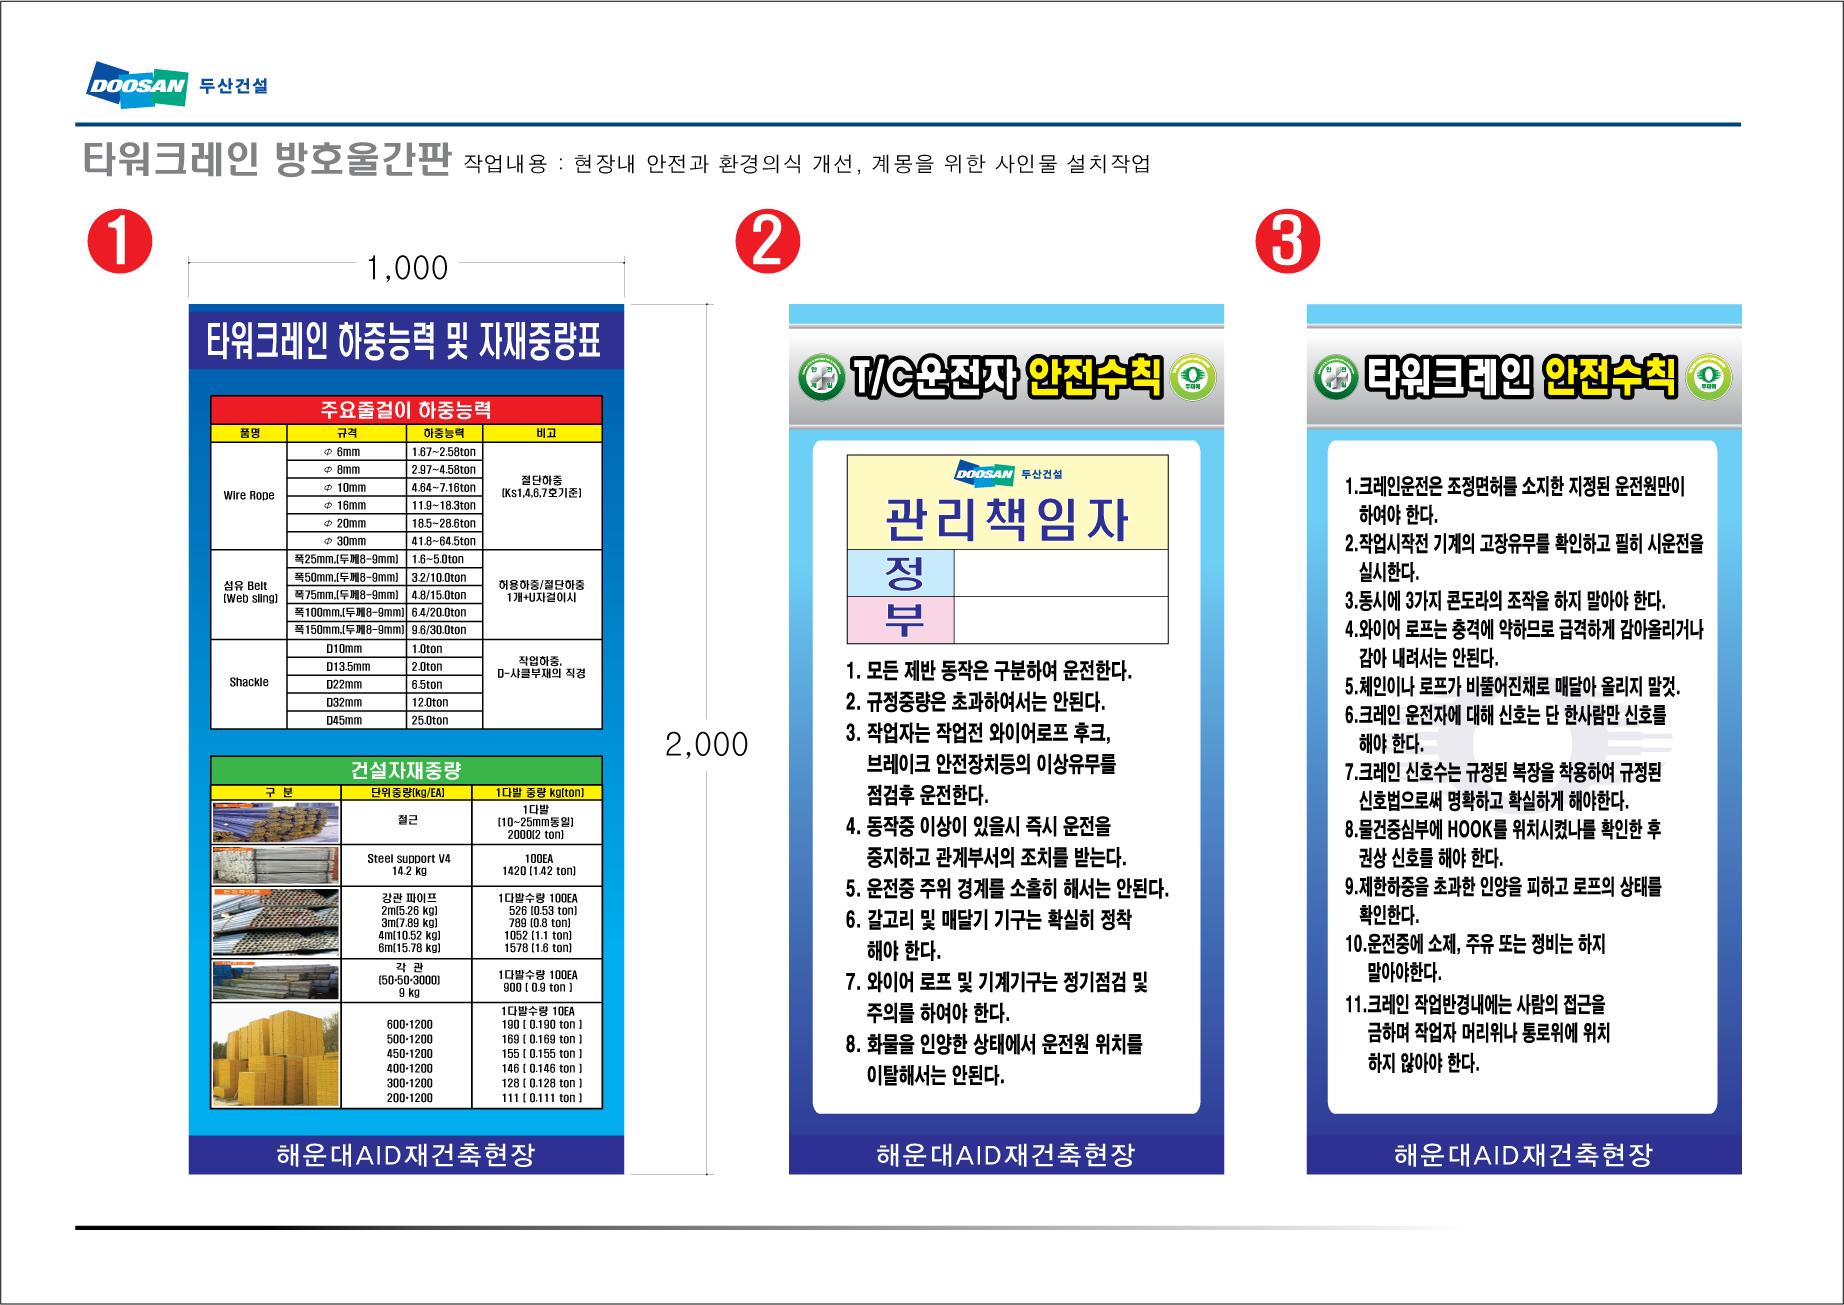The height and width of the screenshot is (1305, 1844).
Task: Click the 섬유 Belt (Web sling) row label
Action: 249,593
